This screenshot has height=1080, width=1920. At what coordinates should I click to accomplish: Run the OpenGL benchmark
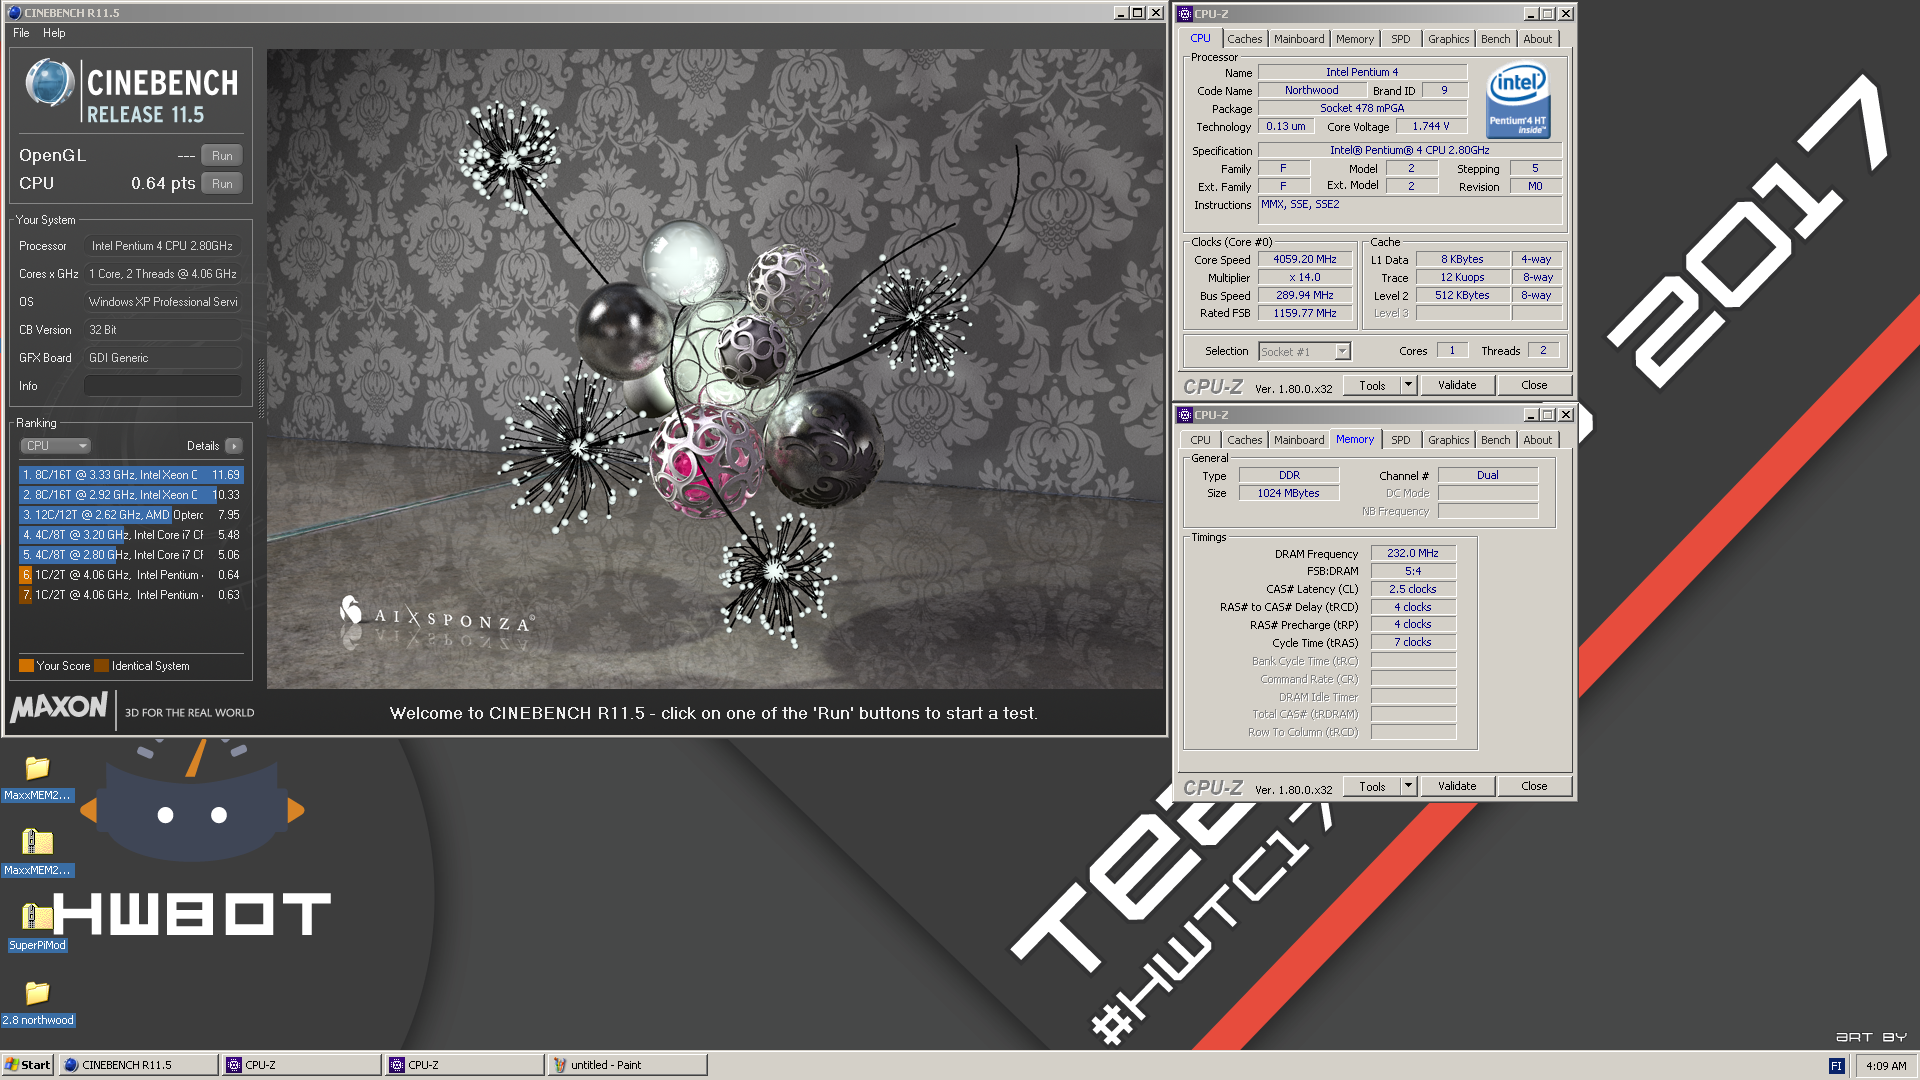tap(222, 156)
